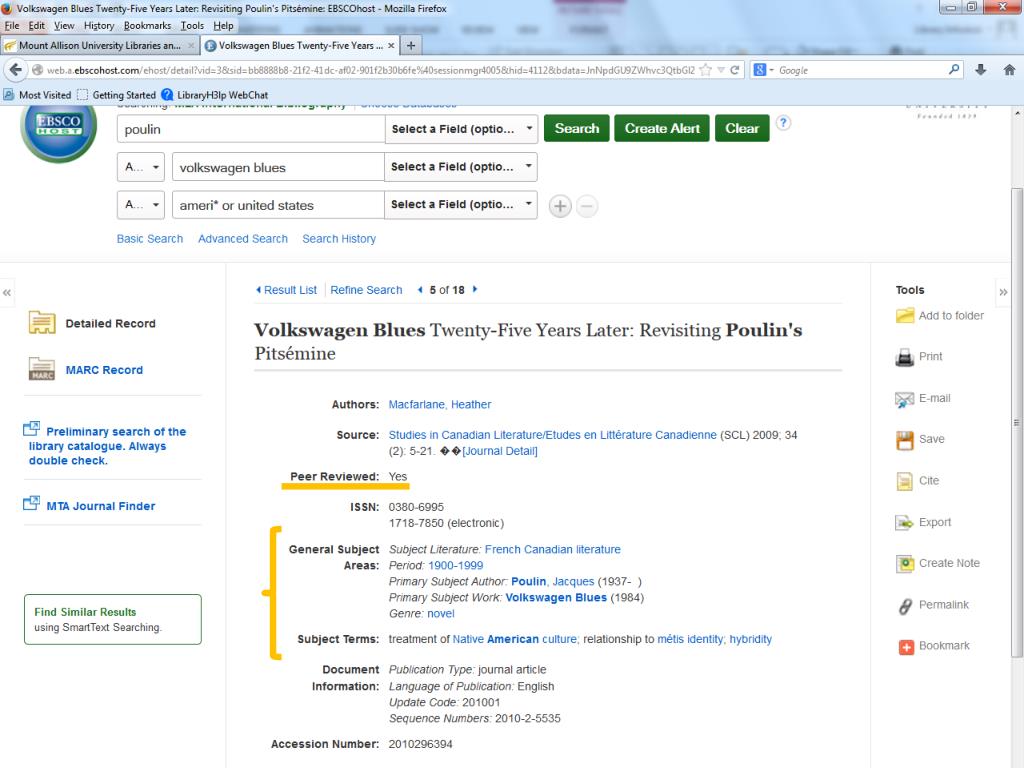This screenshot has width=1024, height=768.
Task: Go to the Firefox home page icon
Action: click(x=1009, y=70)
